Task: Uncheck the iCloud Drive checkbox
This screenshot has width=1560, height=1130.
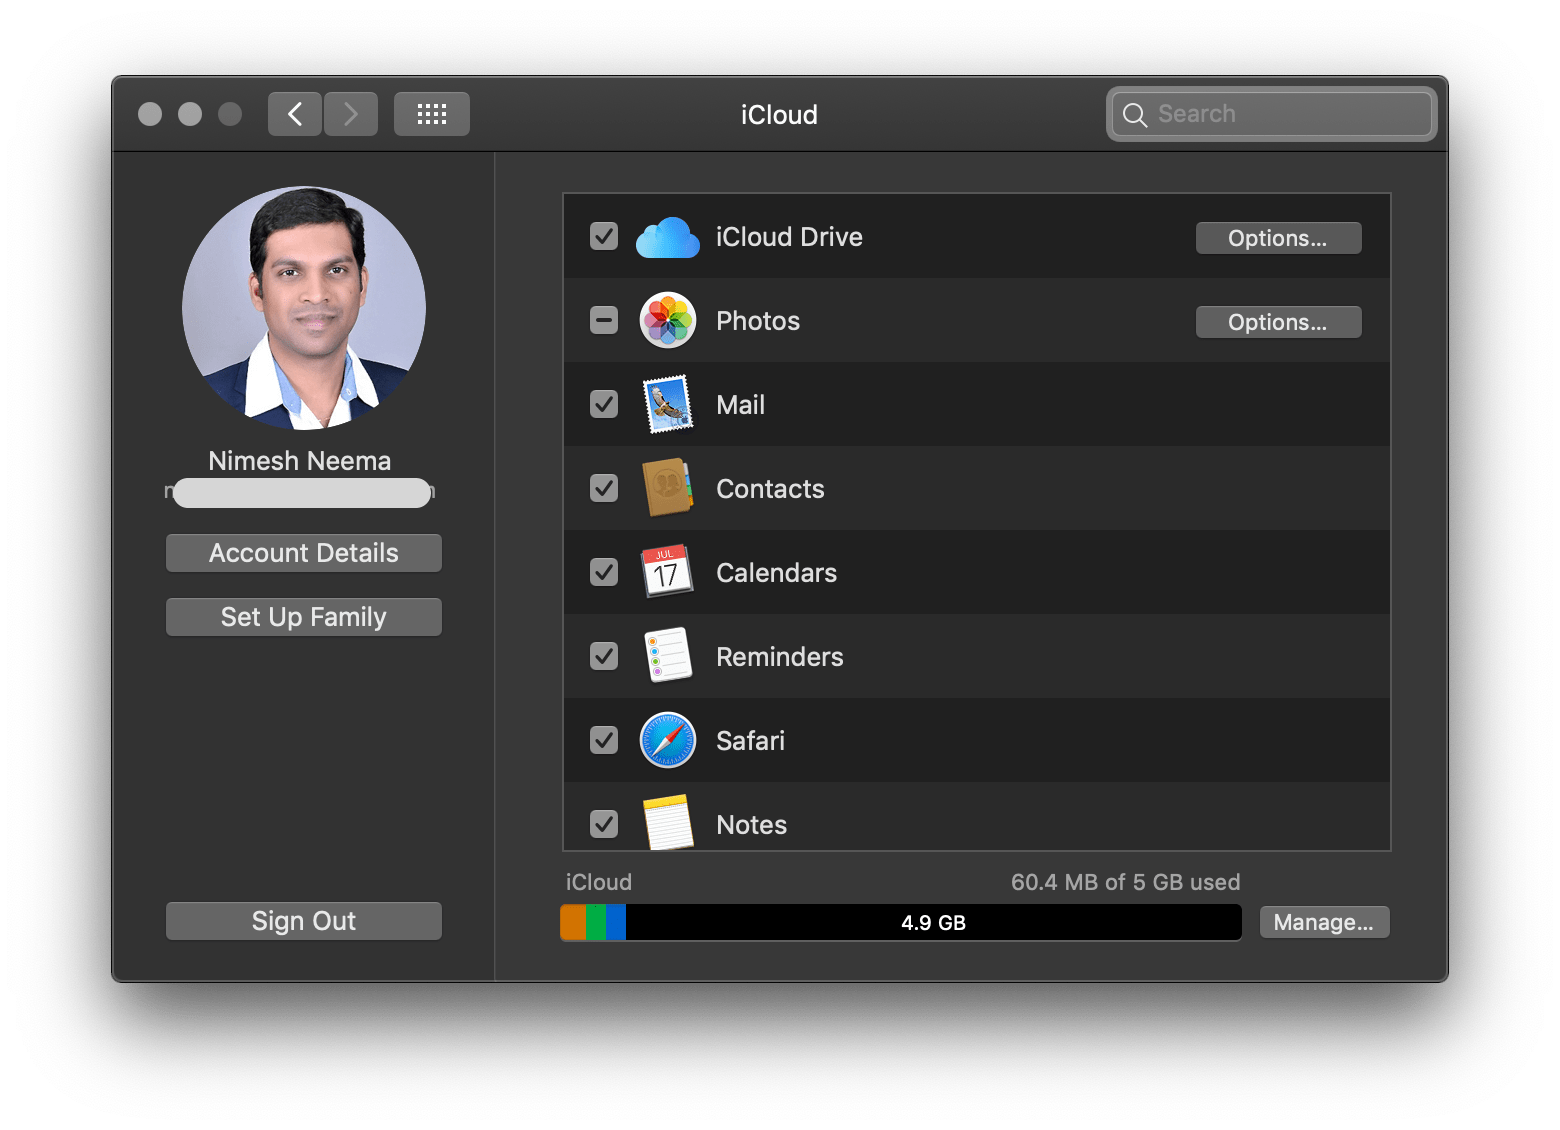Action: [x=604, y=236]
